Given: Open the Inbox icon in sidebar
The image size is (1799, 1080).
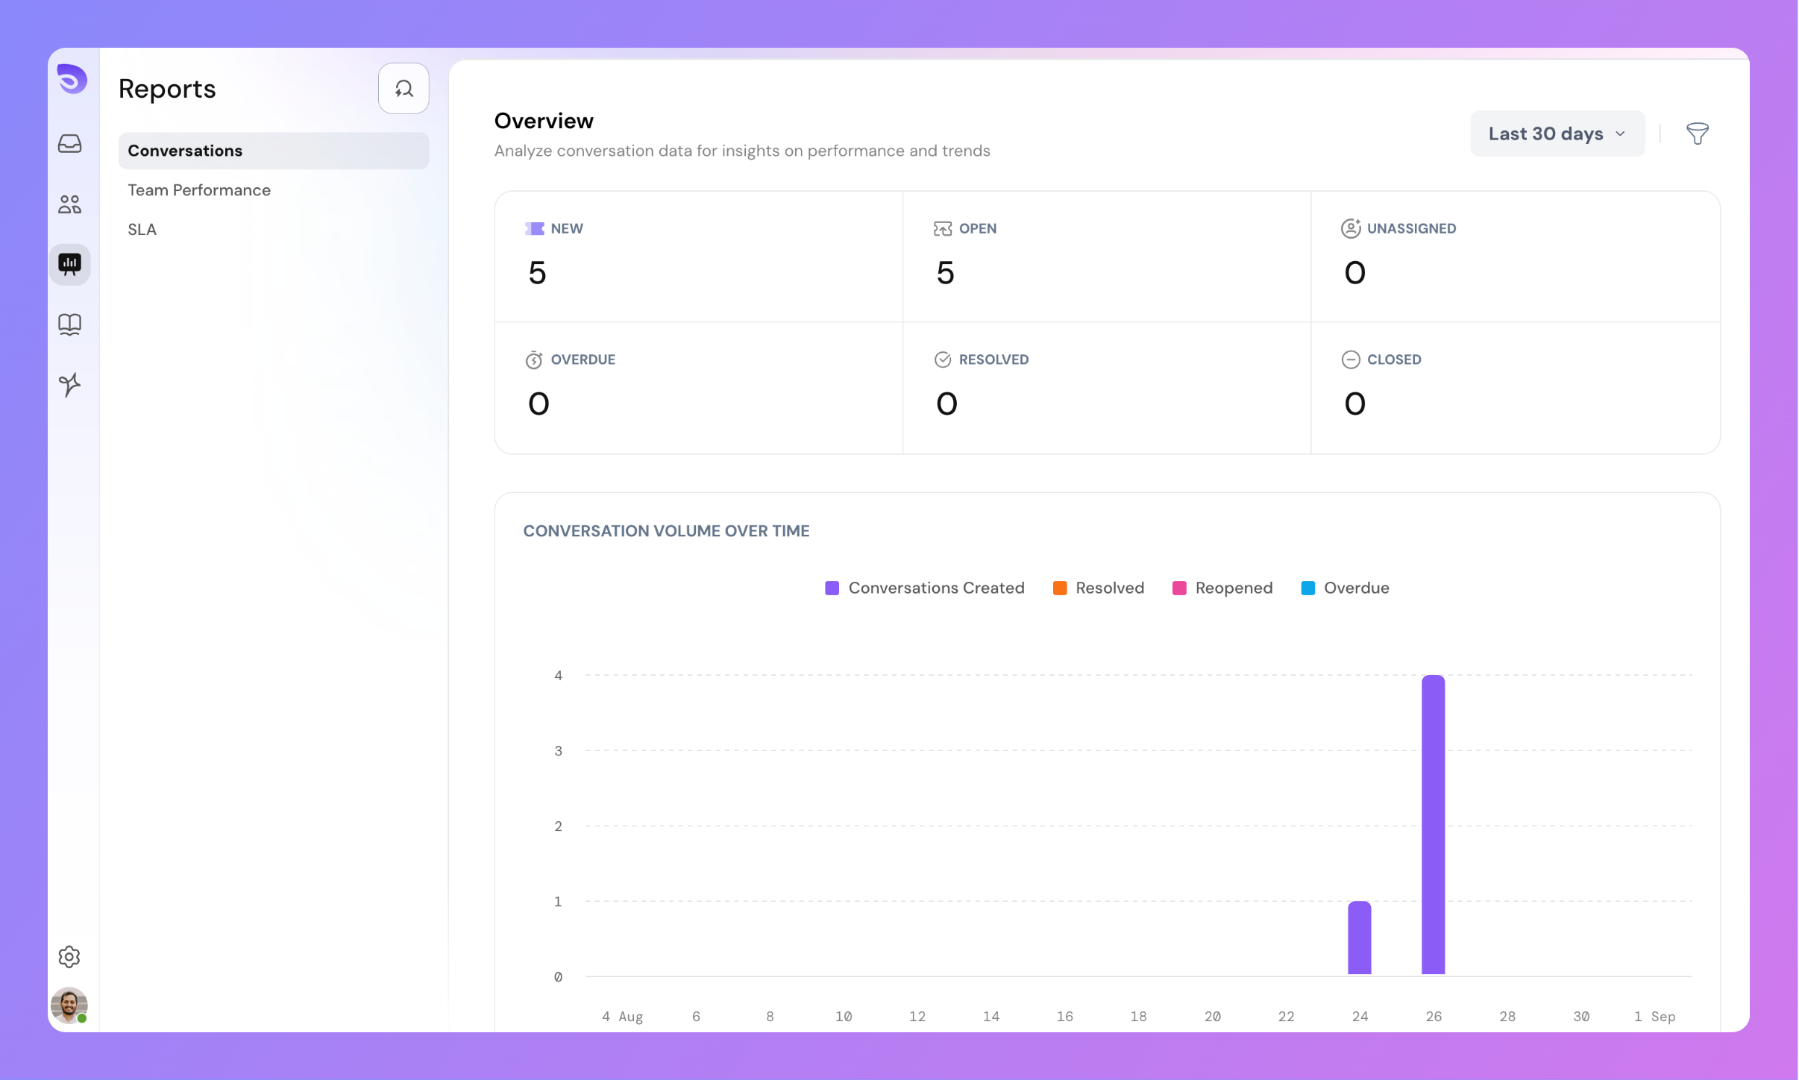Looking at the screenshot, I should 69,144.
